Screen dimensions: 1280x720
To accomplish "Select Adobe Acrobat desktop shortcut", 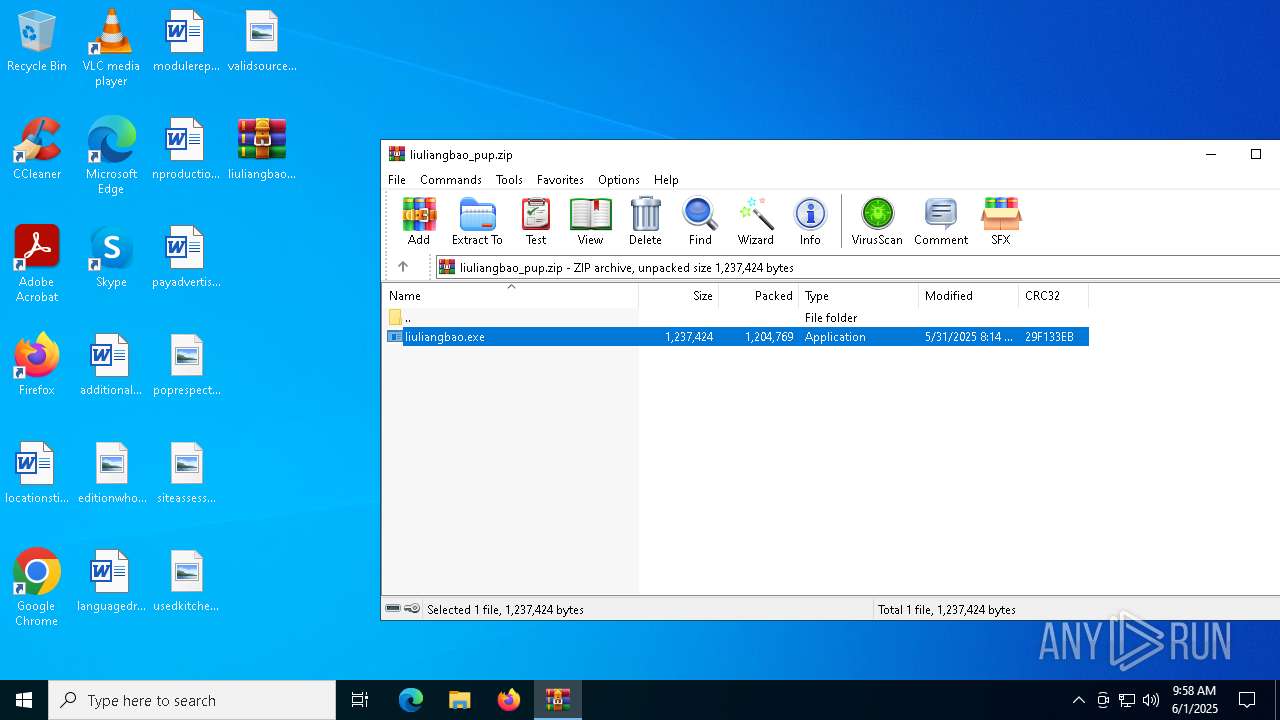I will point(37,264).
